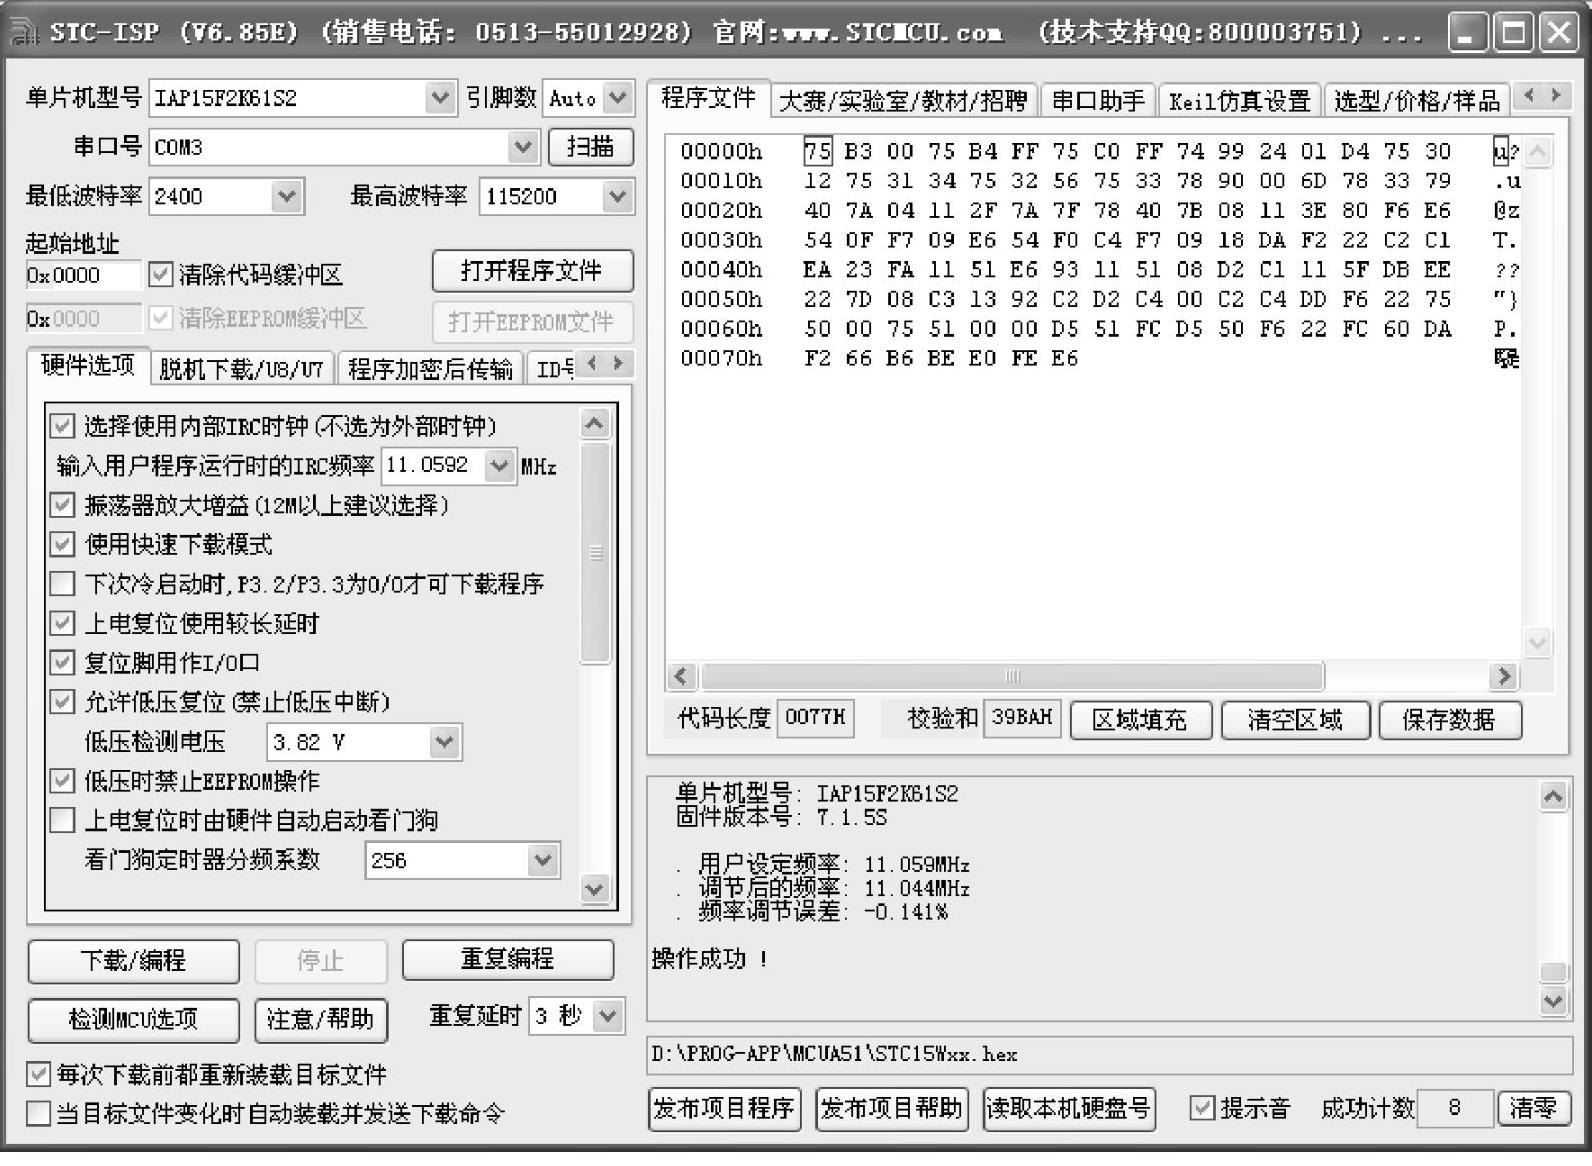Screen dimensions: 1592x1166
Task: Toggle 上电复位使用较长延时 checkbox
Action: pos(62,624)
